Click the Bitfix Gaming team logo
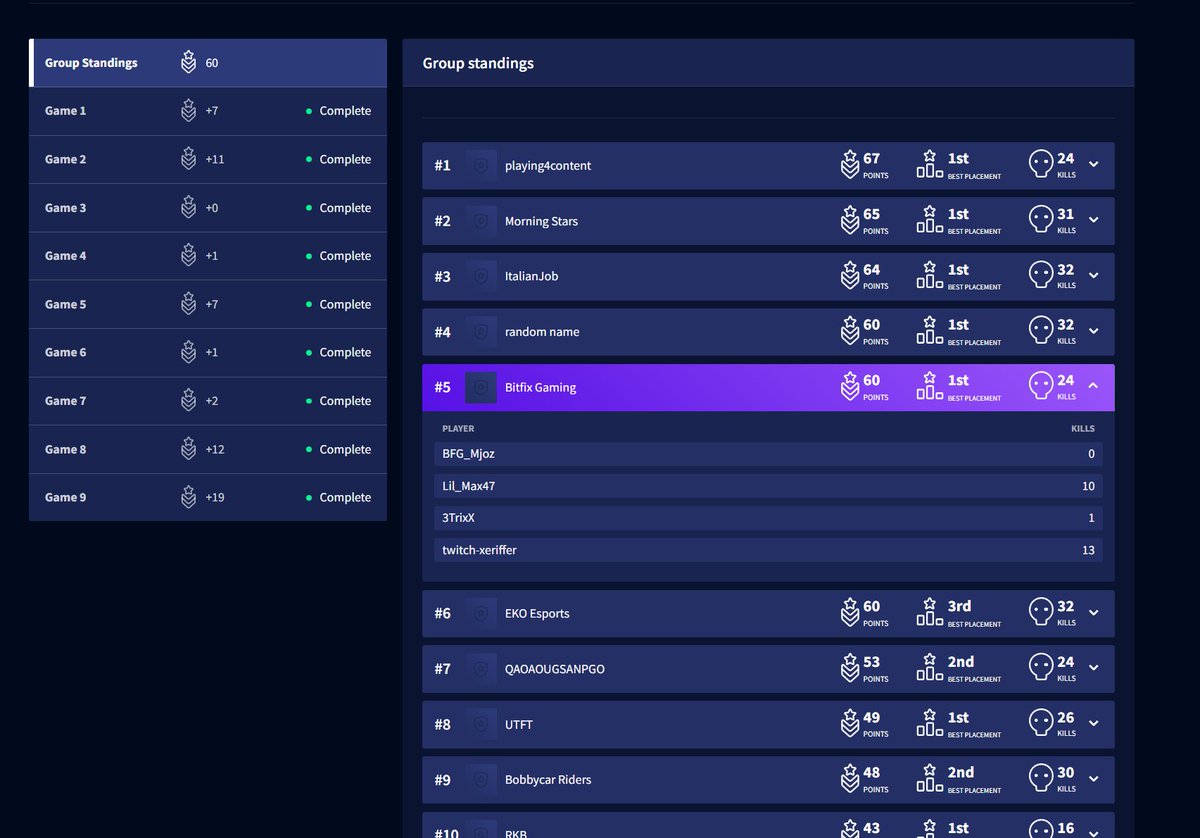Viewport: 1200px width, 838px height. [x=481, y=388]
